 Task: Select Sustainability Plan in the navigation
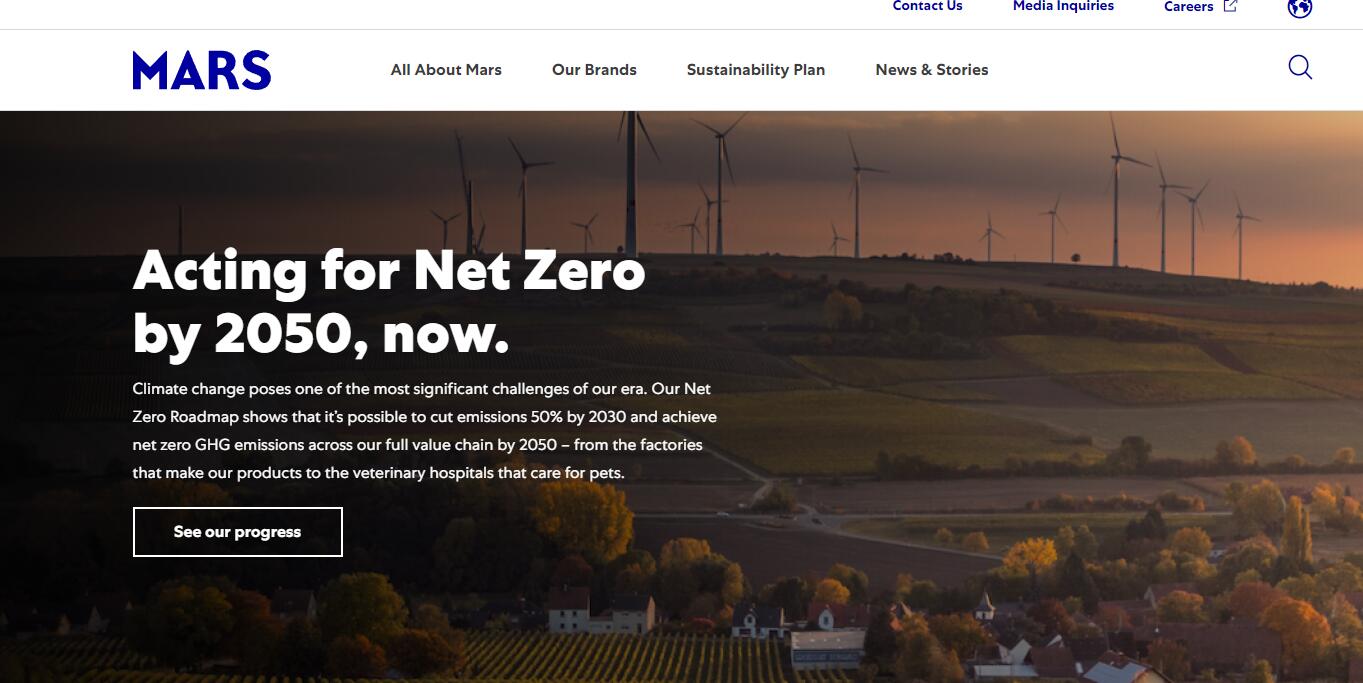coord(756,70)
